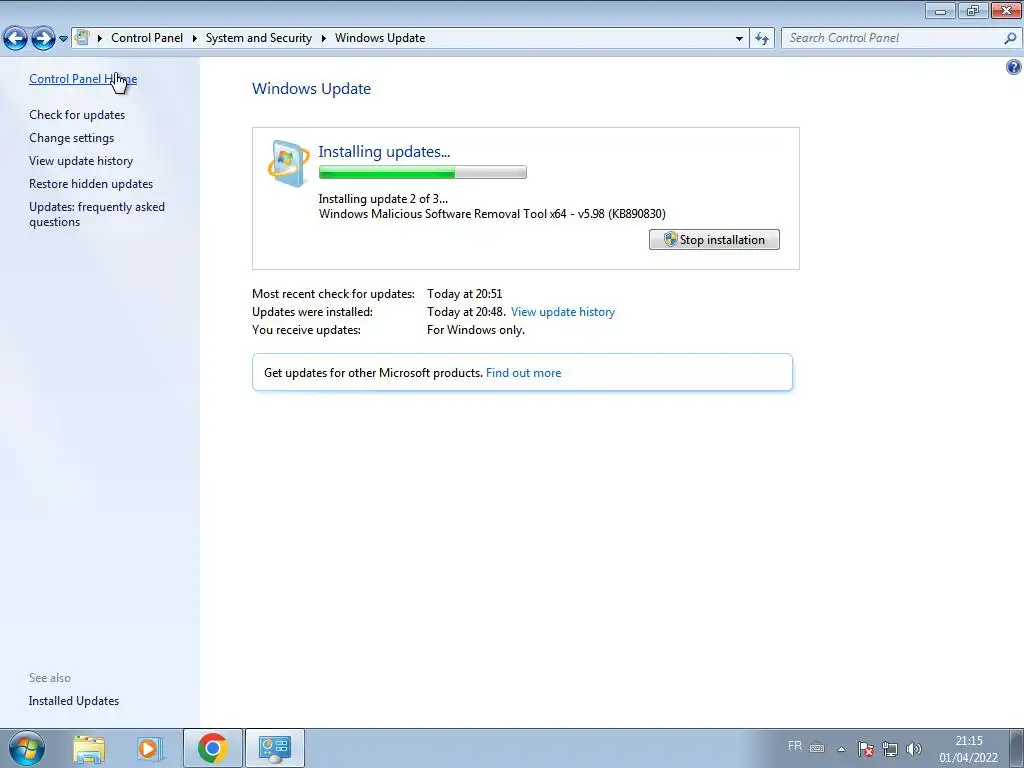Click Check for updates
Screen dimensions: 1024x768
click(77, 115)
